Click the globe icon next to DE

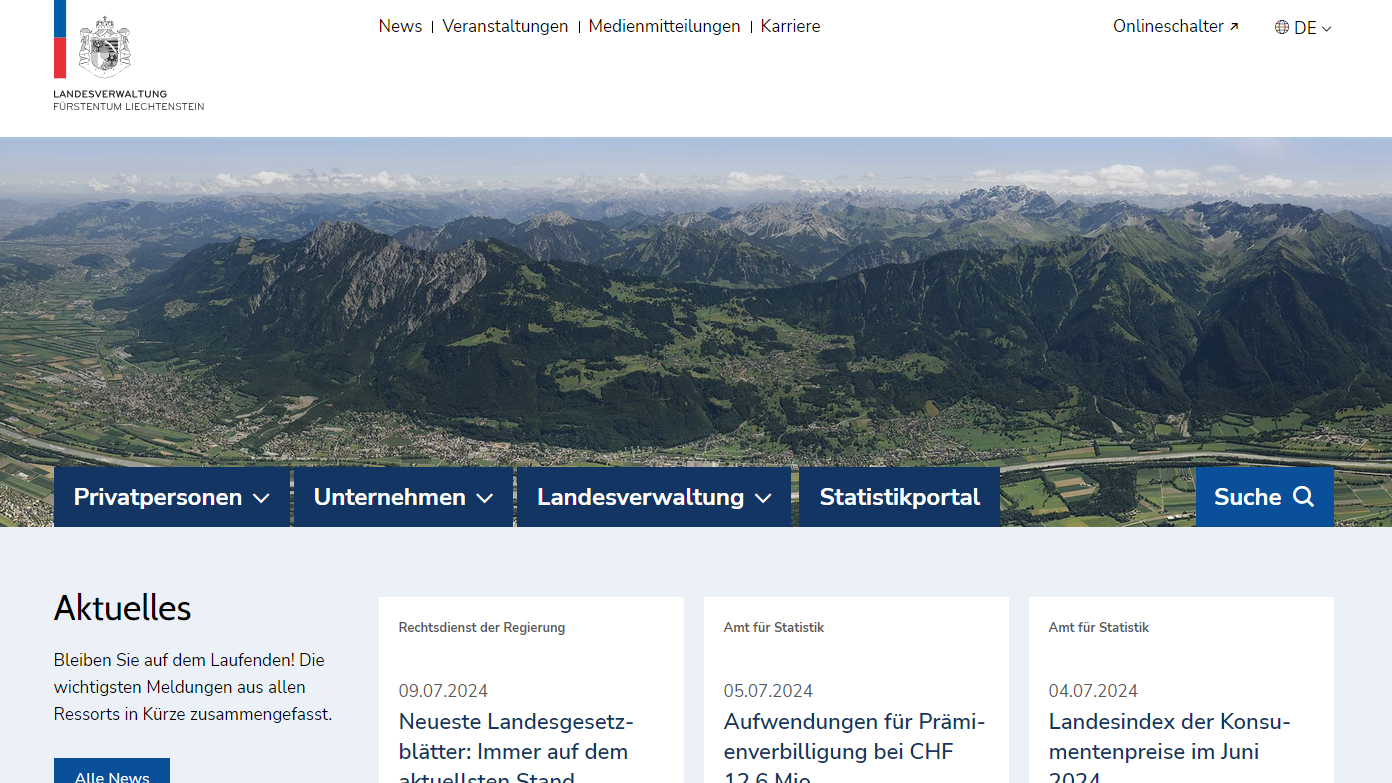point(1281,27)
